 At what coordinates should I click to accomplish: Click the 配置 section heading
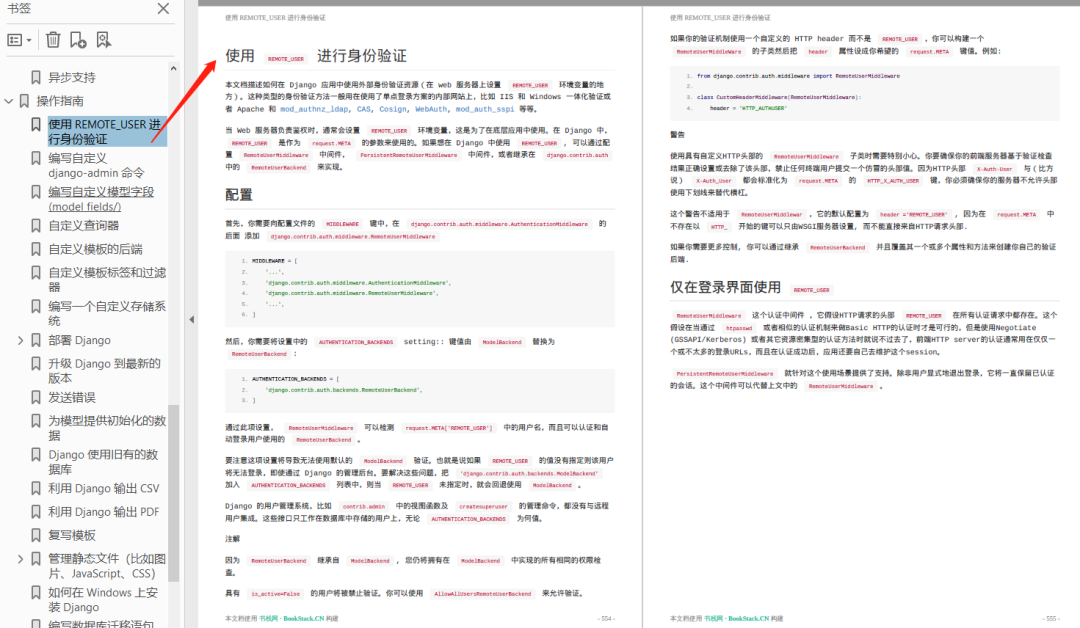click(239, 195)
